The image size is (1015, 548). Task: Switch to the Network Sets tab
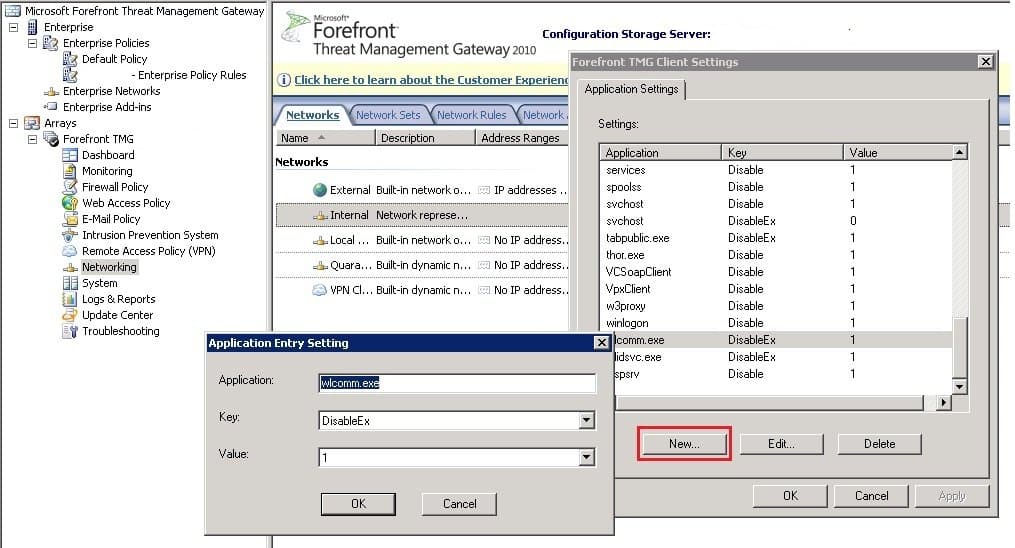pyautogui.click(x=388, y=115)
